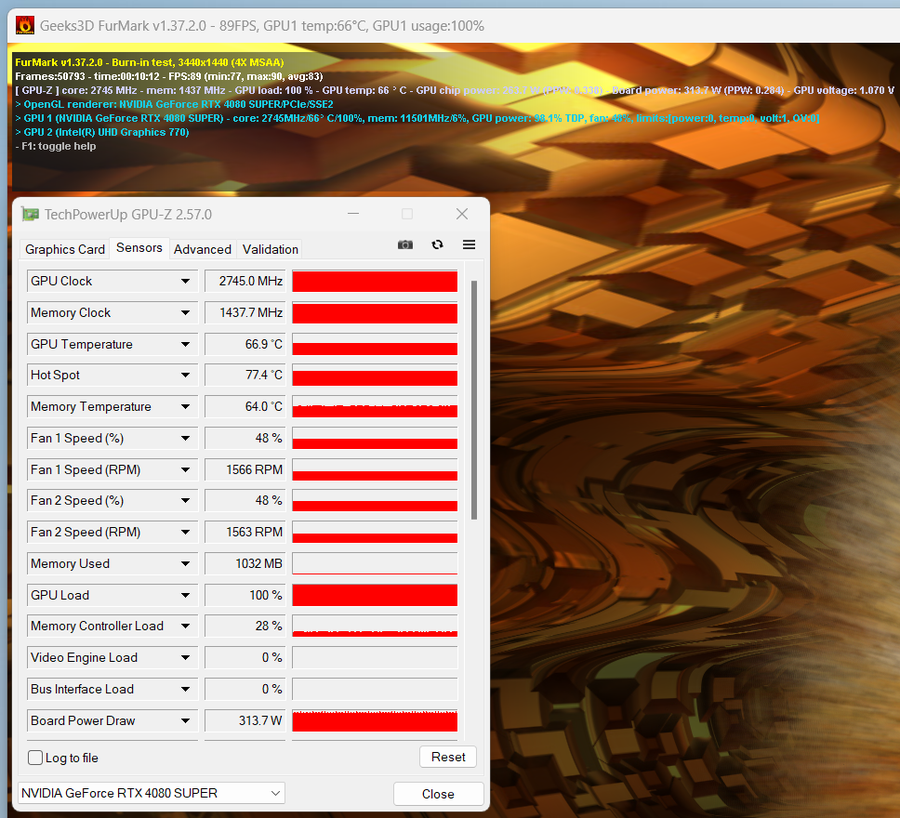Click the Close button in GPU-Z
The height and width of the screenshot is (818, 900).
(x=438, y=794)
